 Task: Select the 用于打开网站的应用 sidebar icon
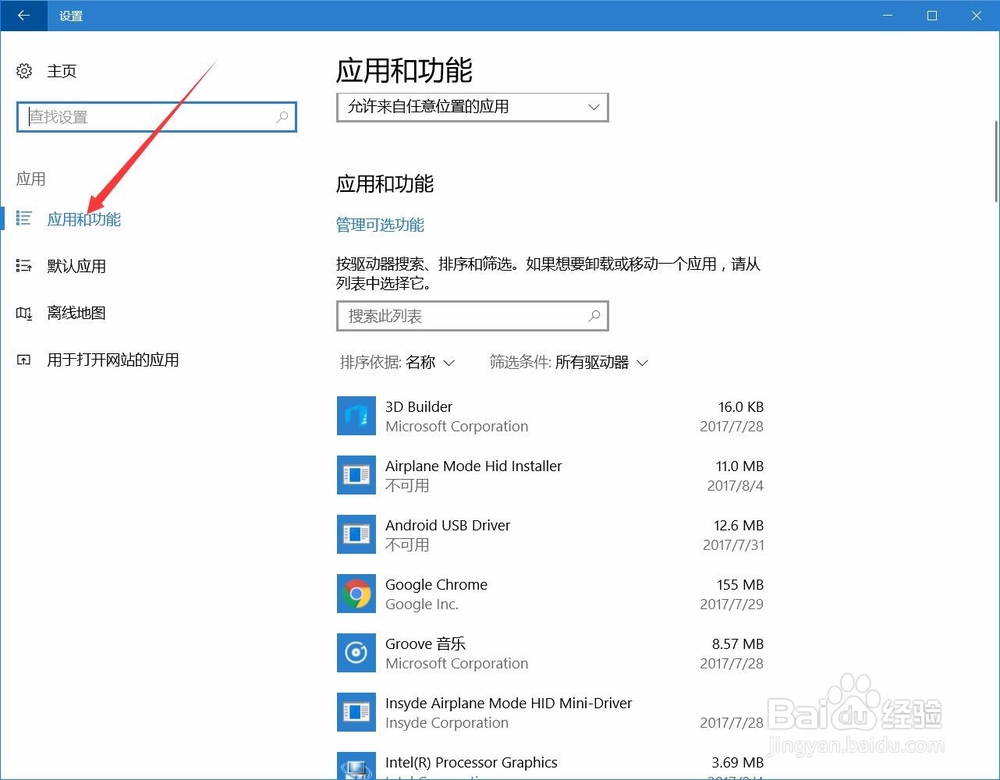[x=24, y=360]
